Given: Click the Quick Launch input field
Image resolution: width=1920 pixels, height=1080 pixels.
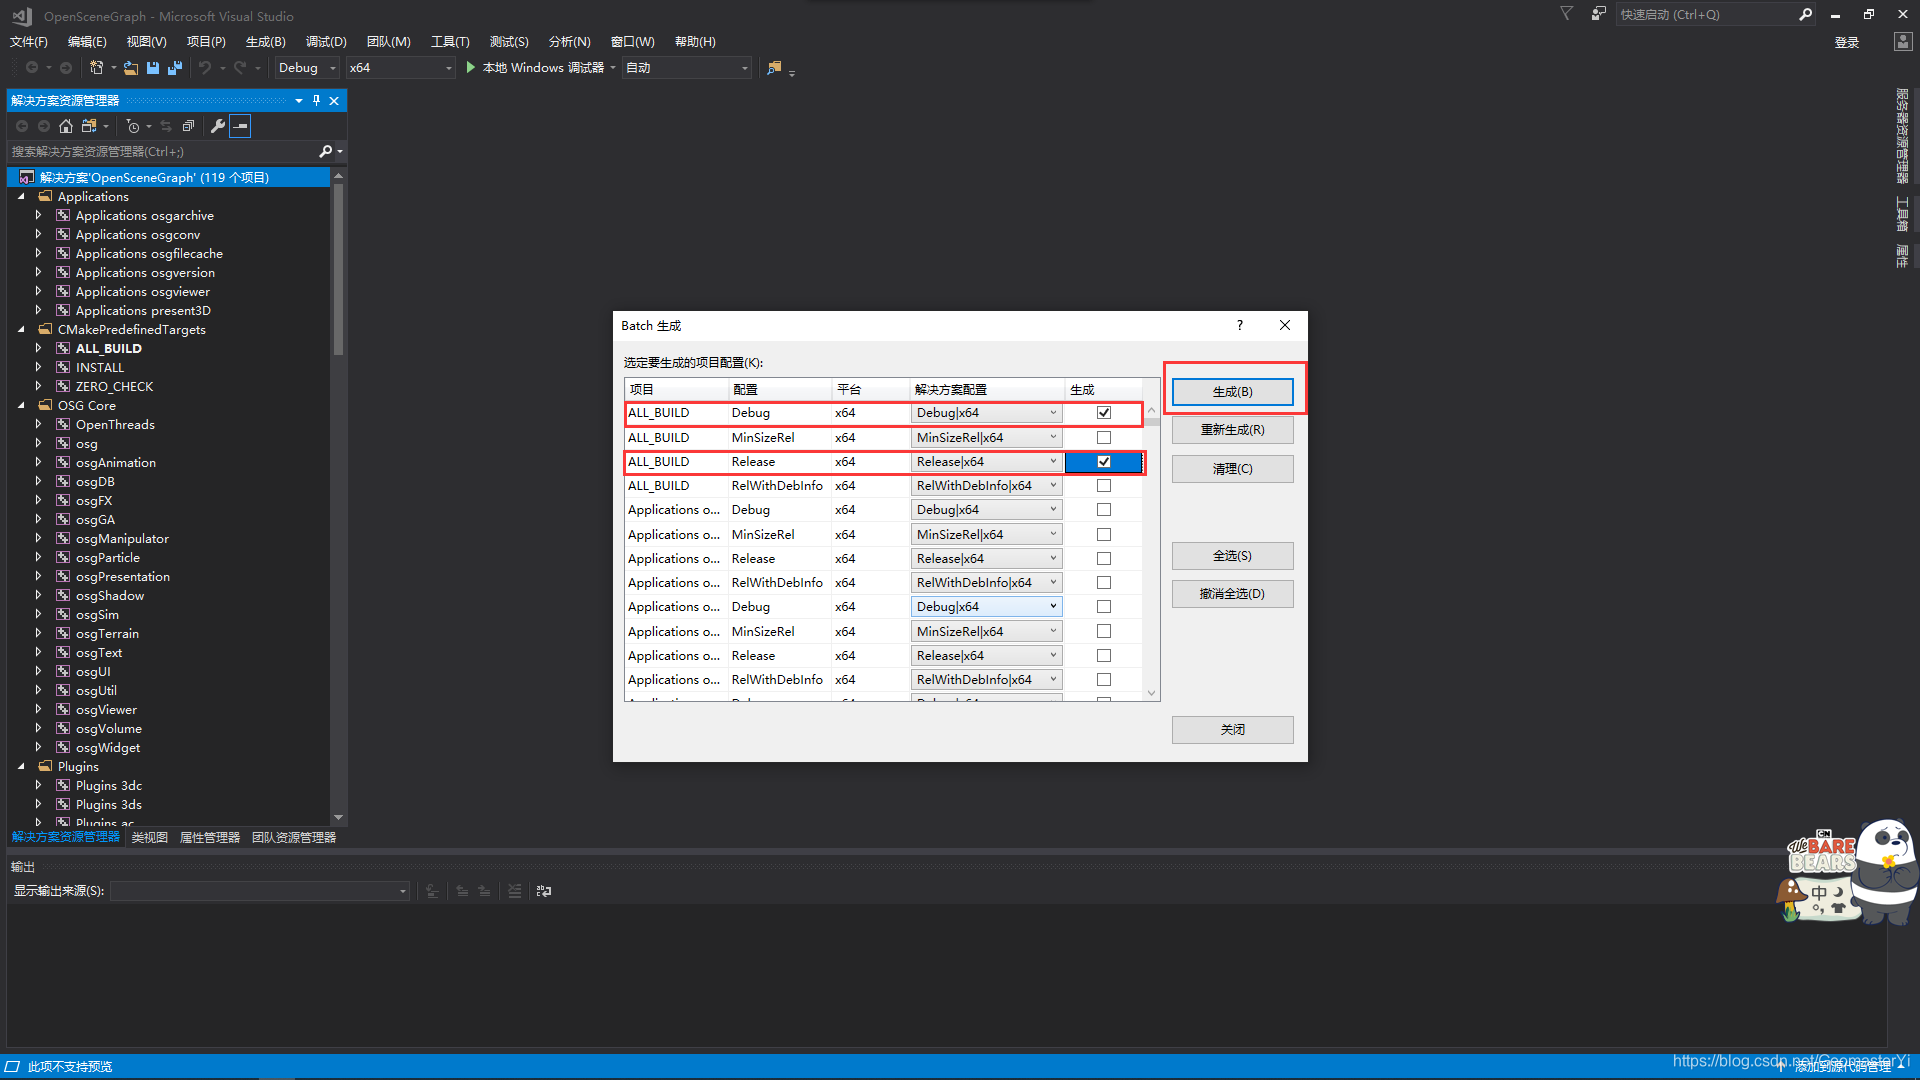Looking at the screenshot, I should [1706, 14].
